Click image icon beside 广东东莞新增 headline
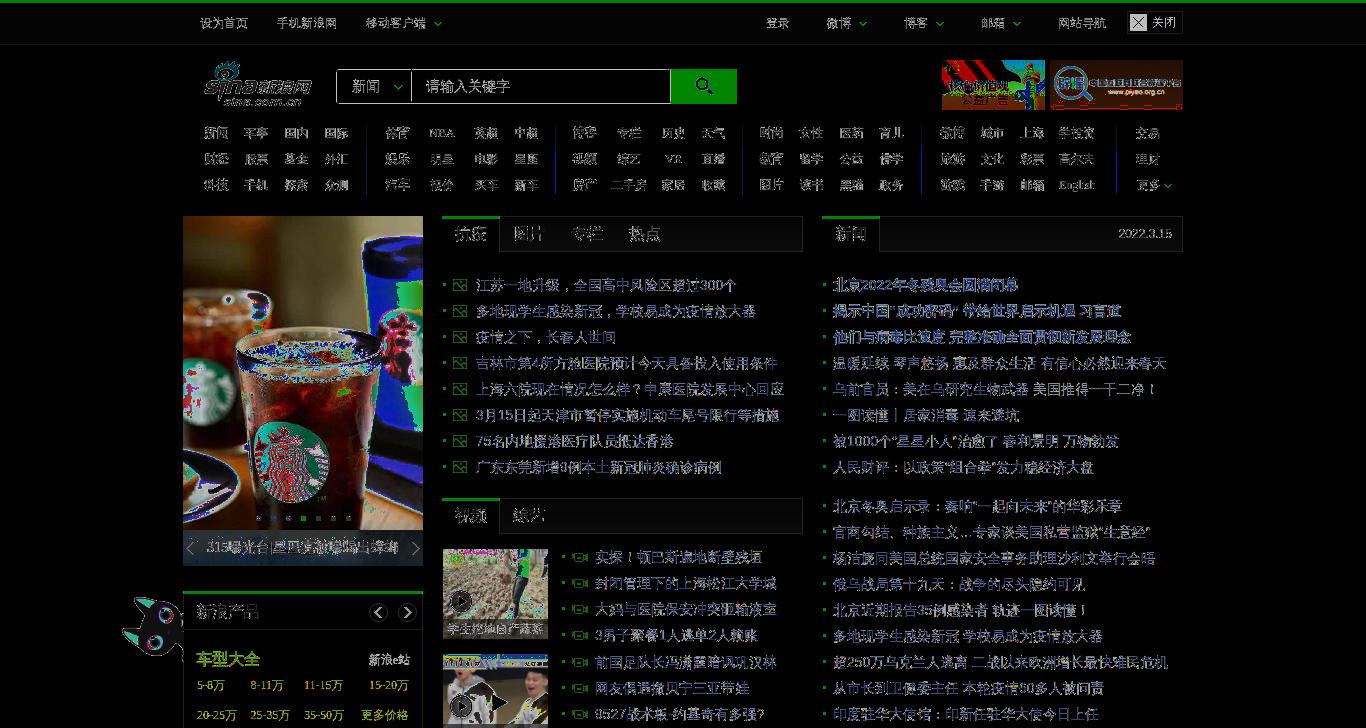 [x=460, y=467]
